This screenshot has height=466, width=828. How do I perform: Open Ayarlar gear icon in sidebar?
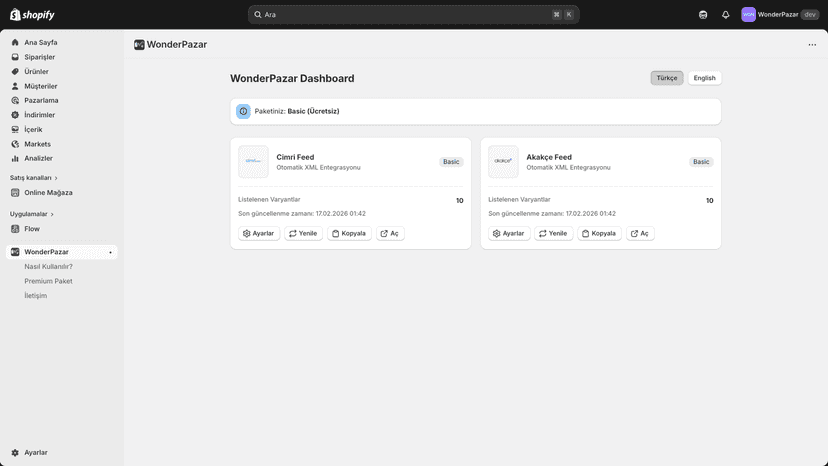pos(15,453)
